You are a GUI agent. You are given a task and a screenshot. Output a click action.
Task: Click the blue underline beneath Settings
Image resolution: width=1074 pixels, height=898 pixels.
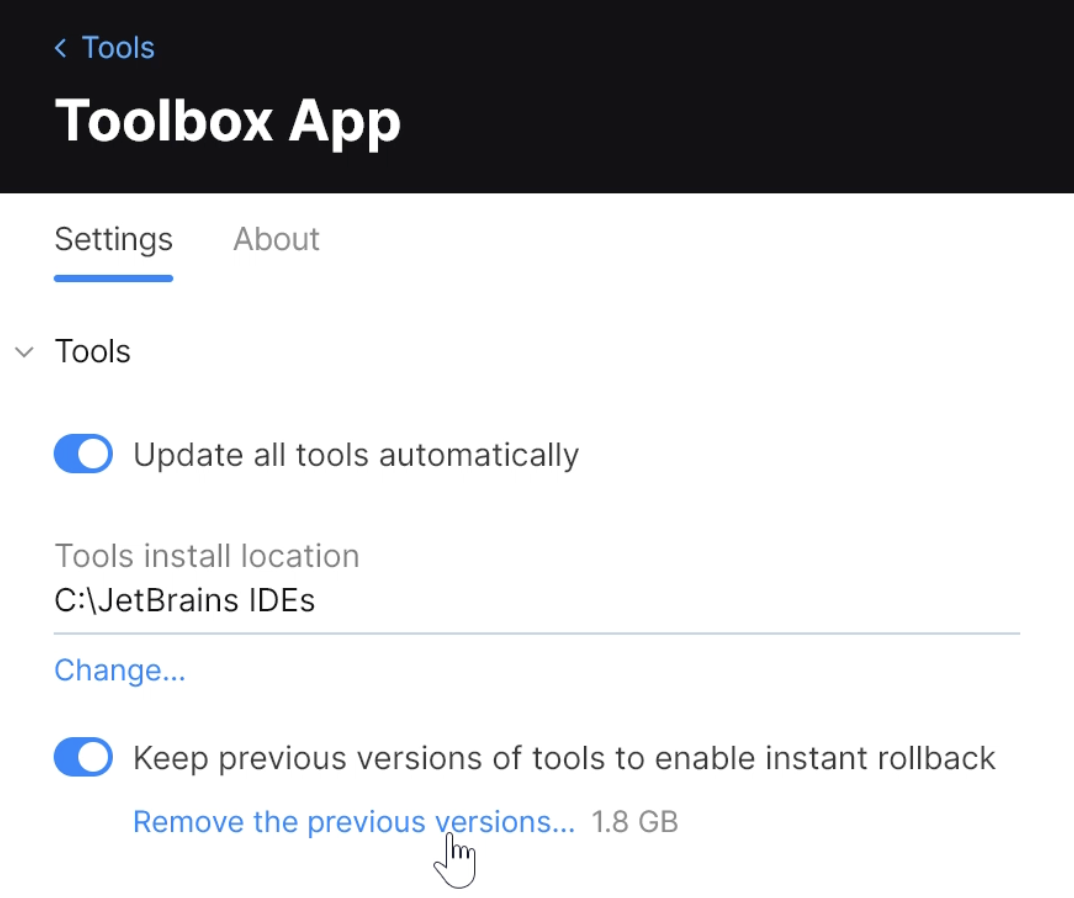(113, 278)
